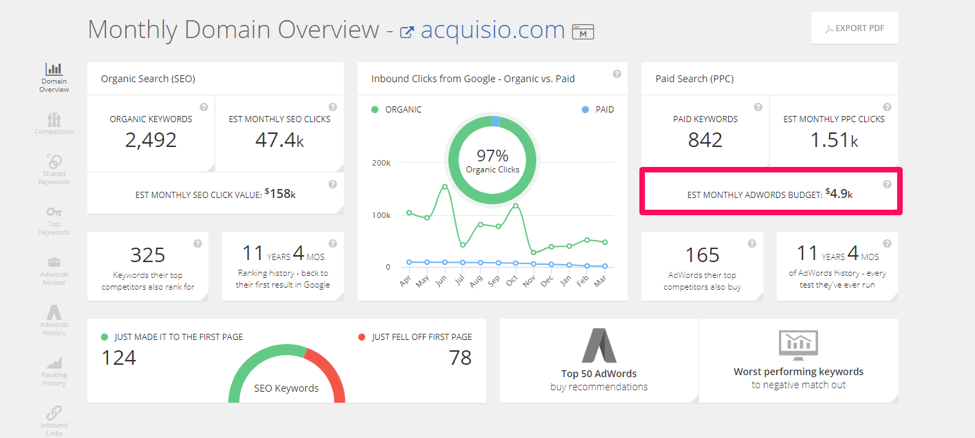Click the monthly calendar icon beside acquisio.com

click(x=583, y=32)
